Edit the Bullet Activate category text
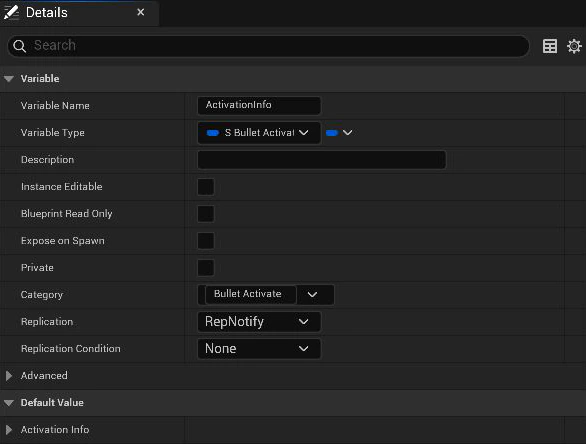 250,294
